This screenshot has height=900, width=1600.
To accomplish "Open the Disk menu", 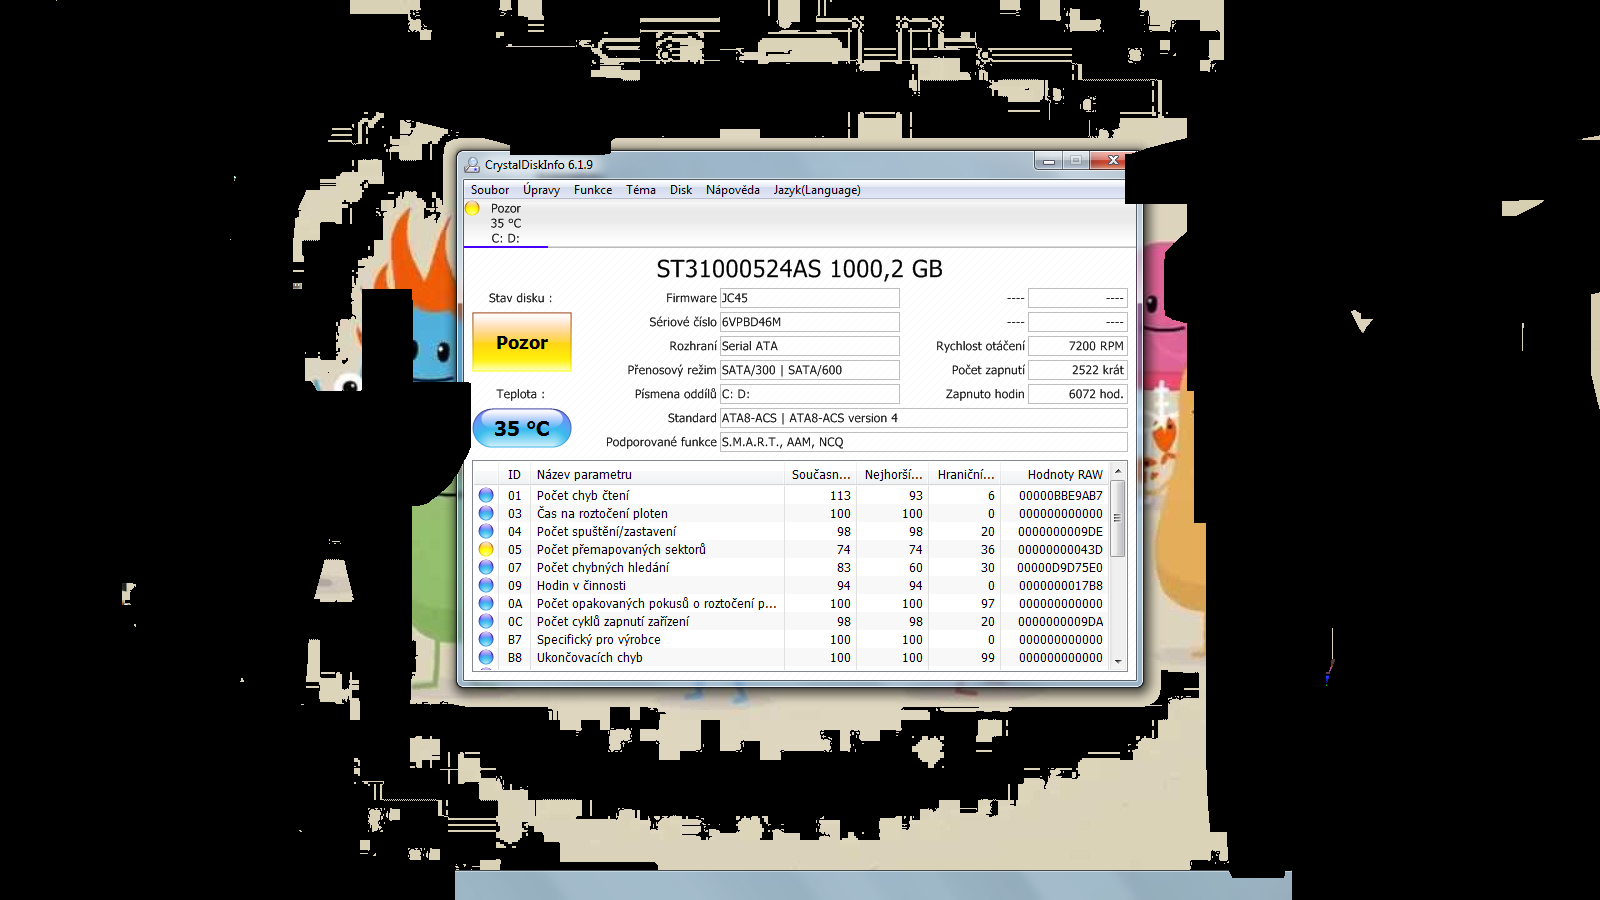I will pyautogui.click(x=681, y=190).
